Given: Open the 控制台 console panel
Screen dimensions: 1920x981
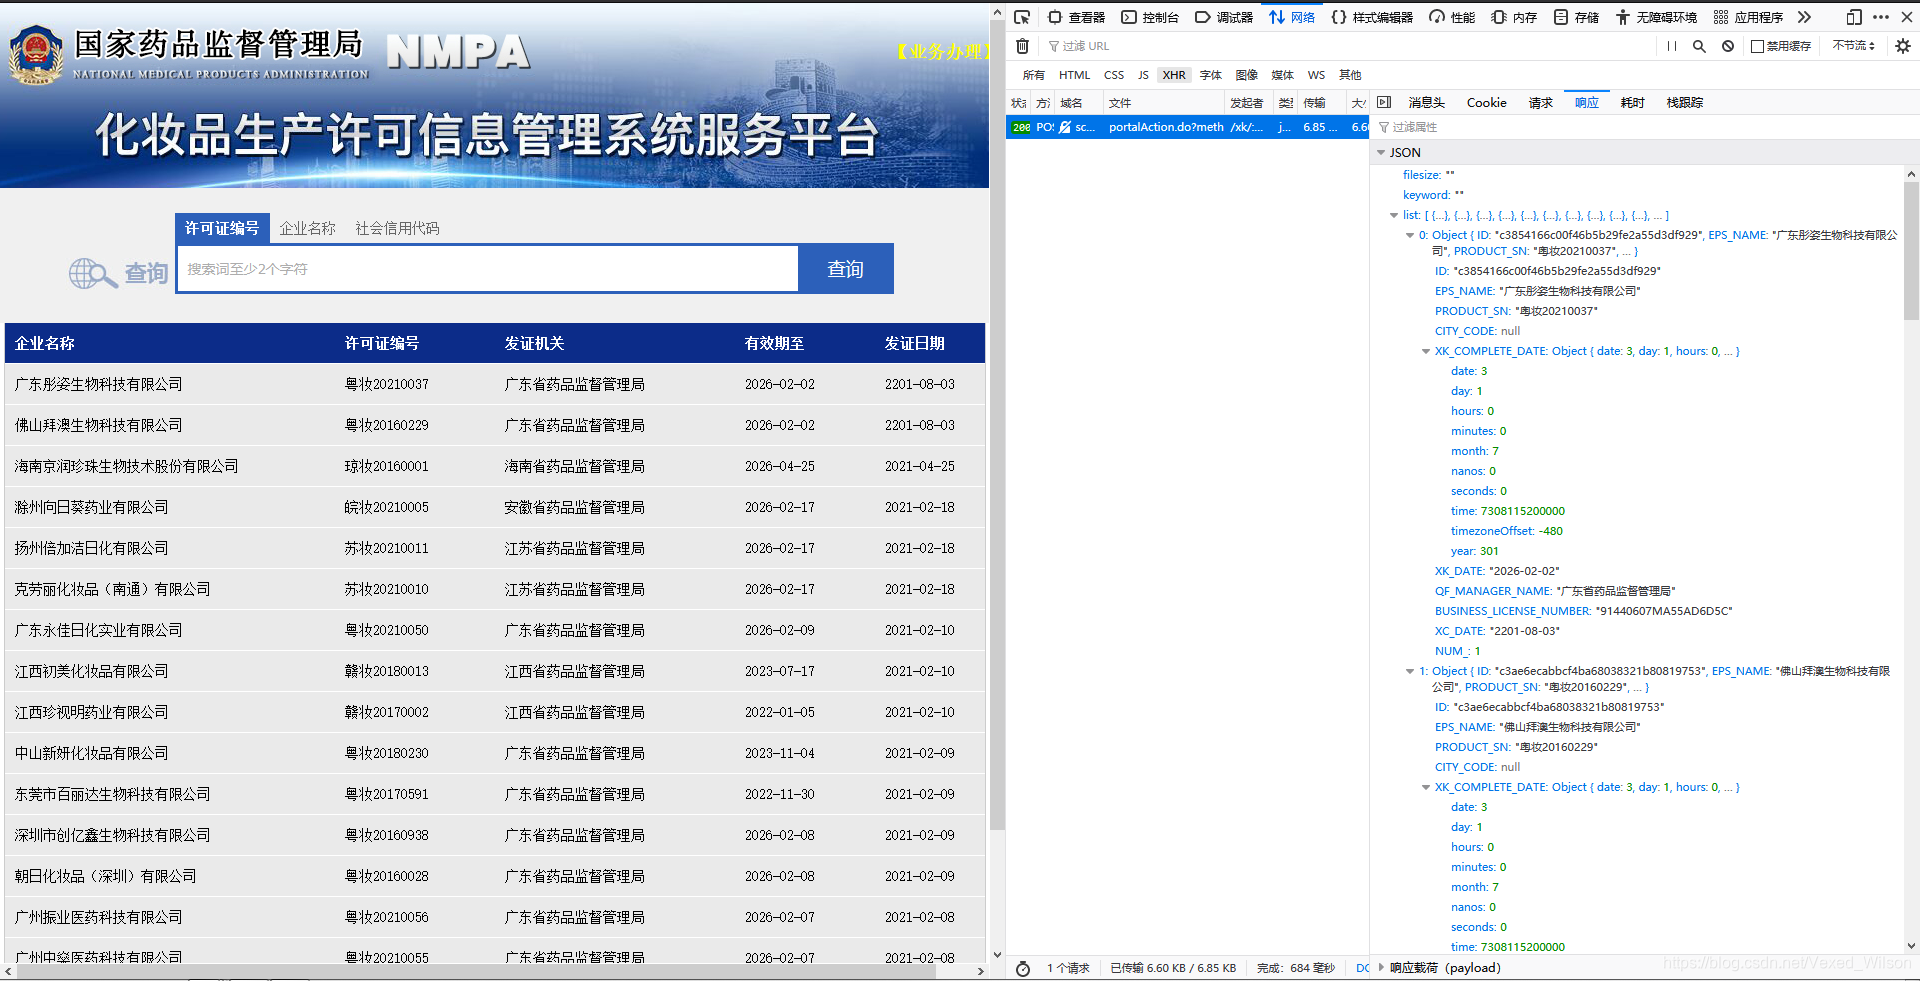Looking at the screenshot, I should click(x=1150, y=17).
